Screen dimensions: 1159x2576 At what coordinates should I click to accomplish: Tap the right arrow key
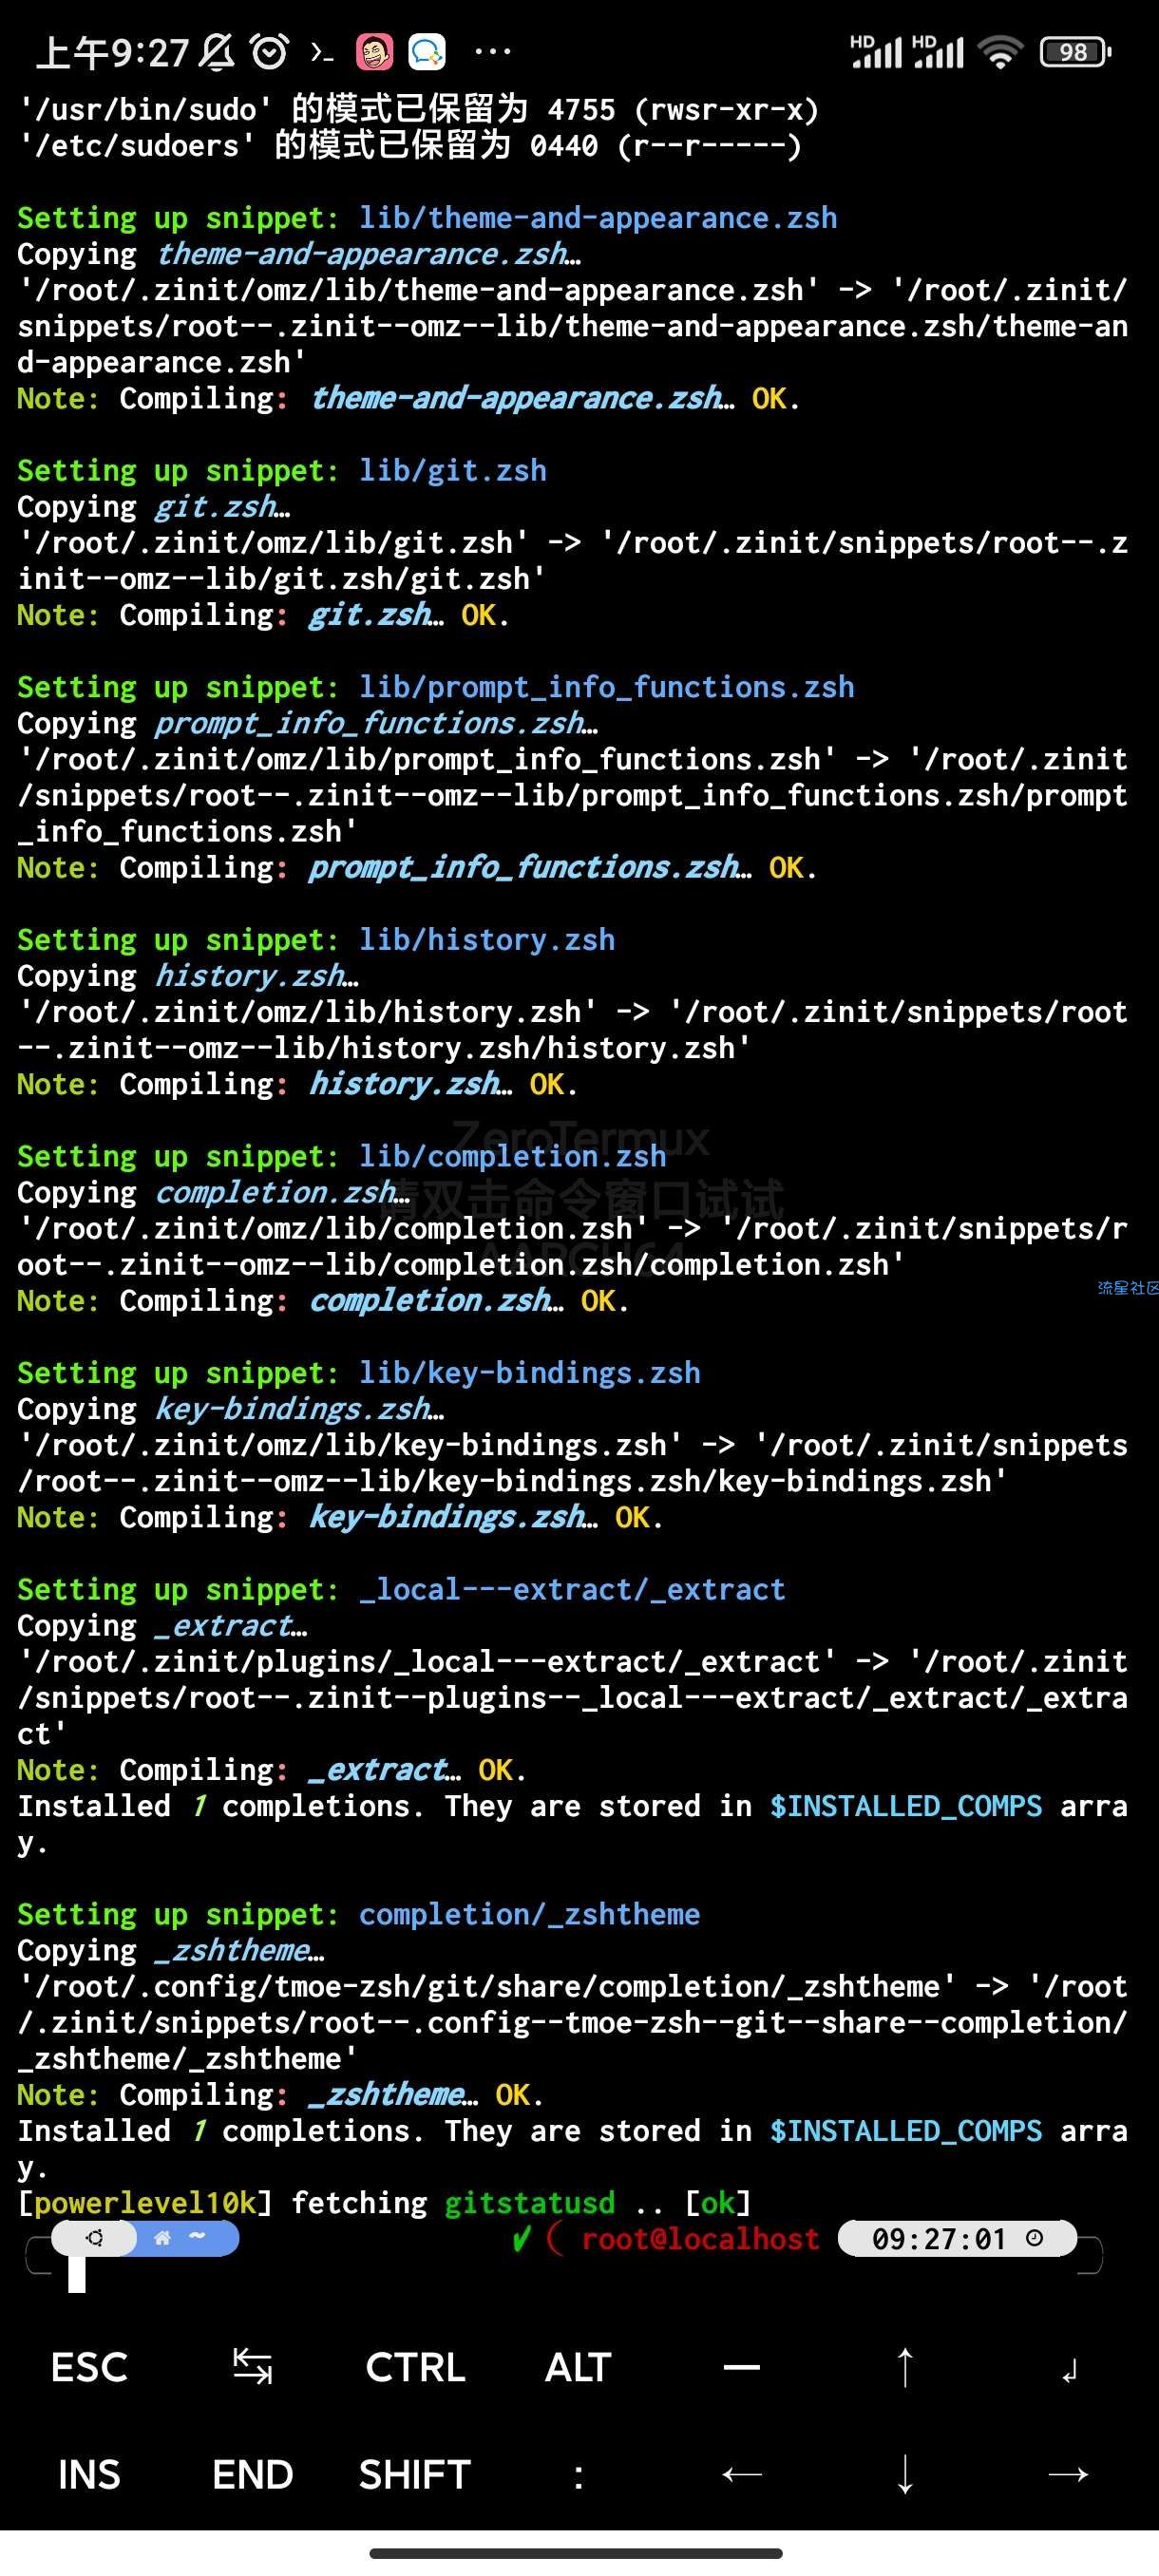click(1068, 2474)
